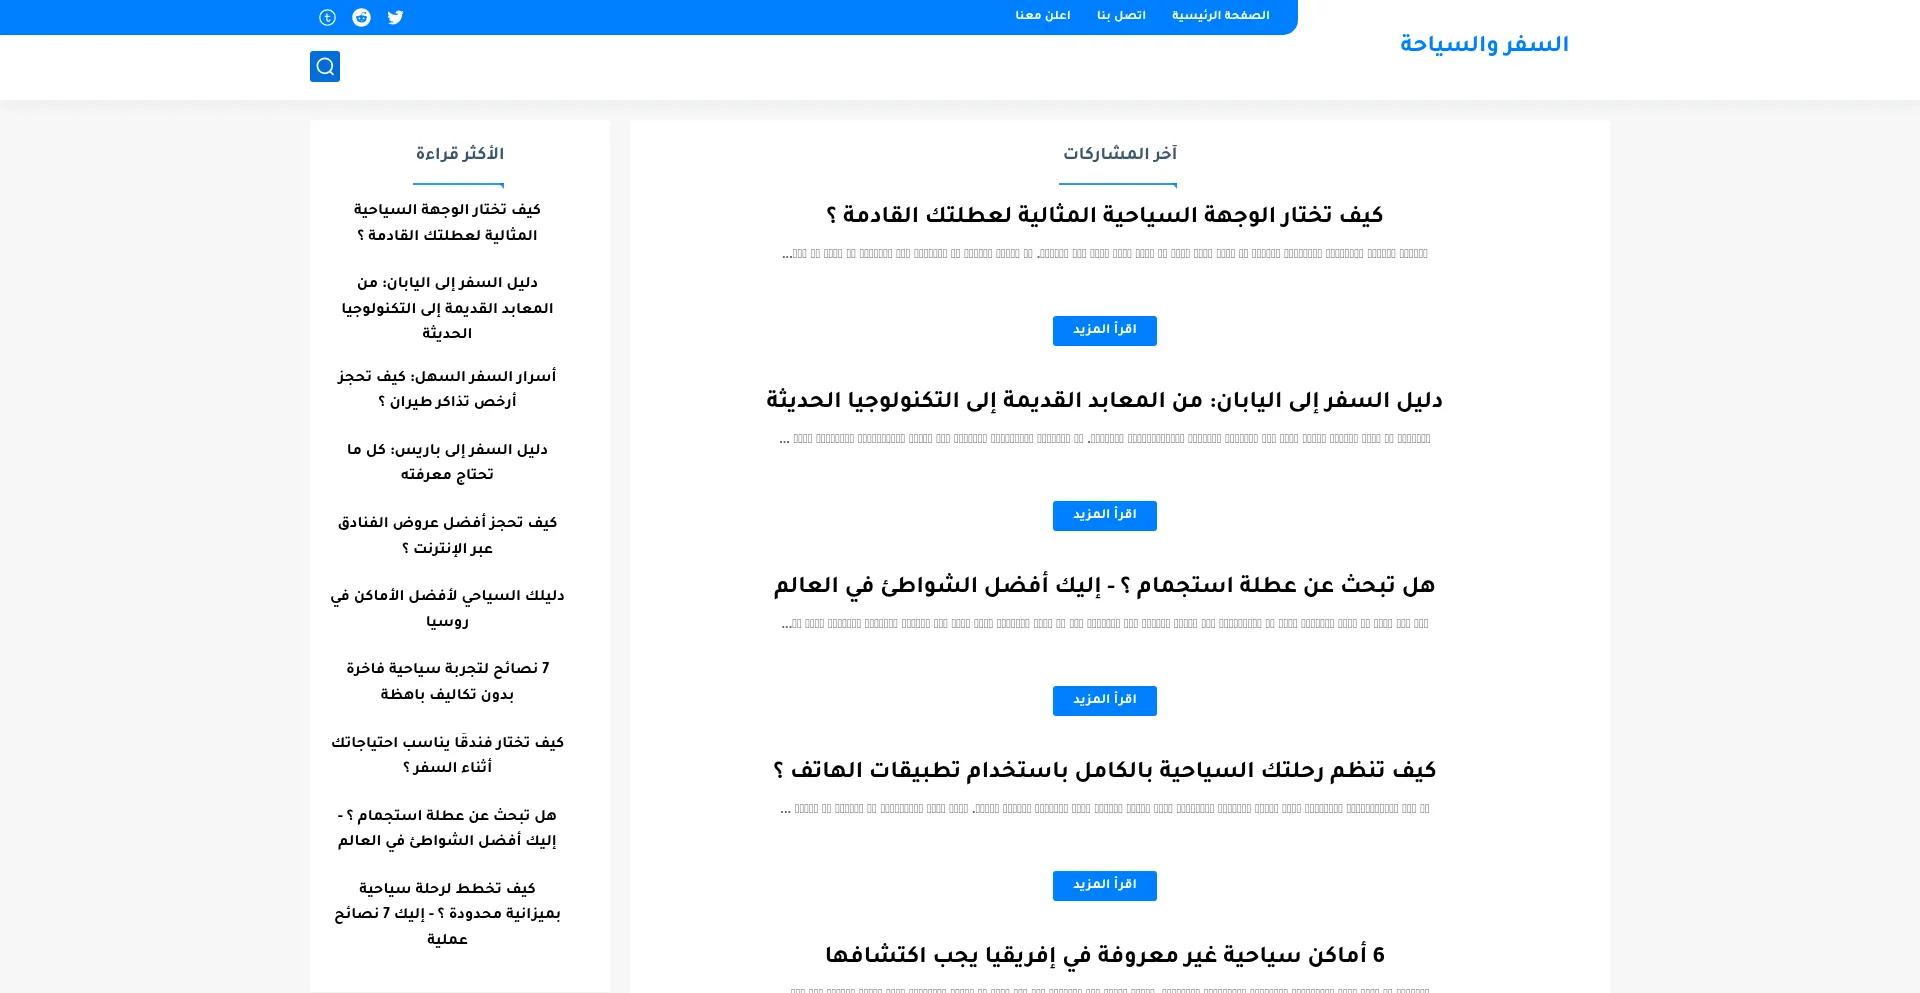This screenshot has width=1920, height=993.
Task: Click the Twitter bird icon
Action: 395,17
